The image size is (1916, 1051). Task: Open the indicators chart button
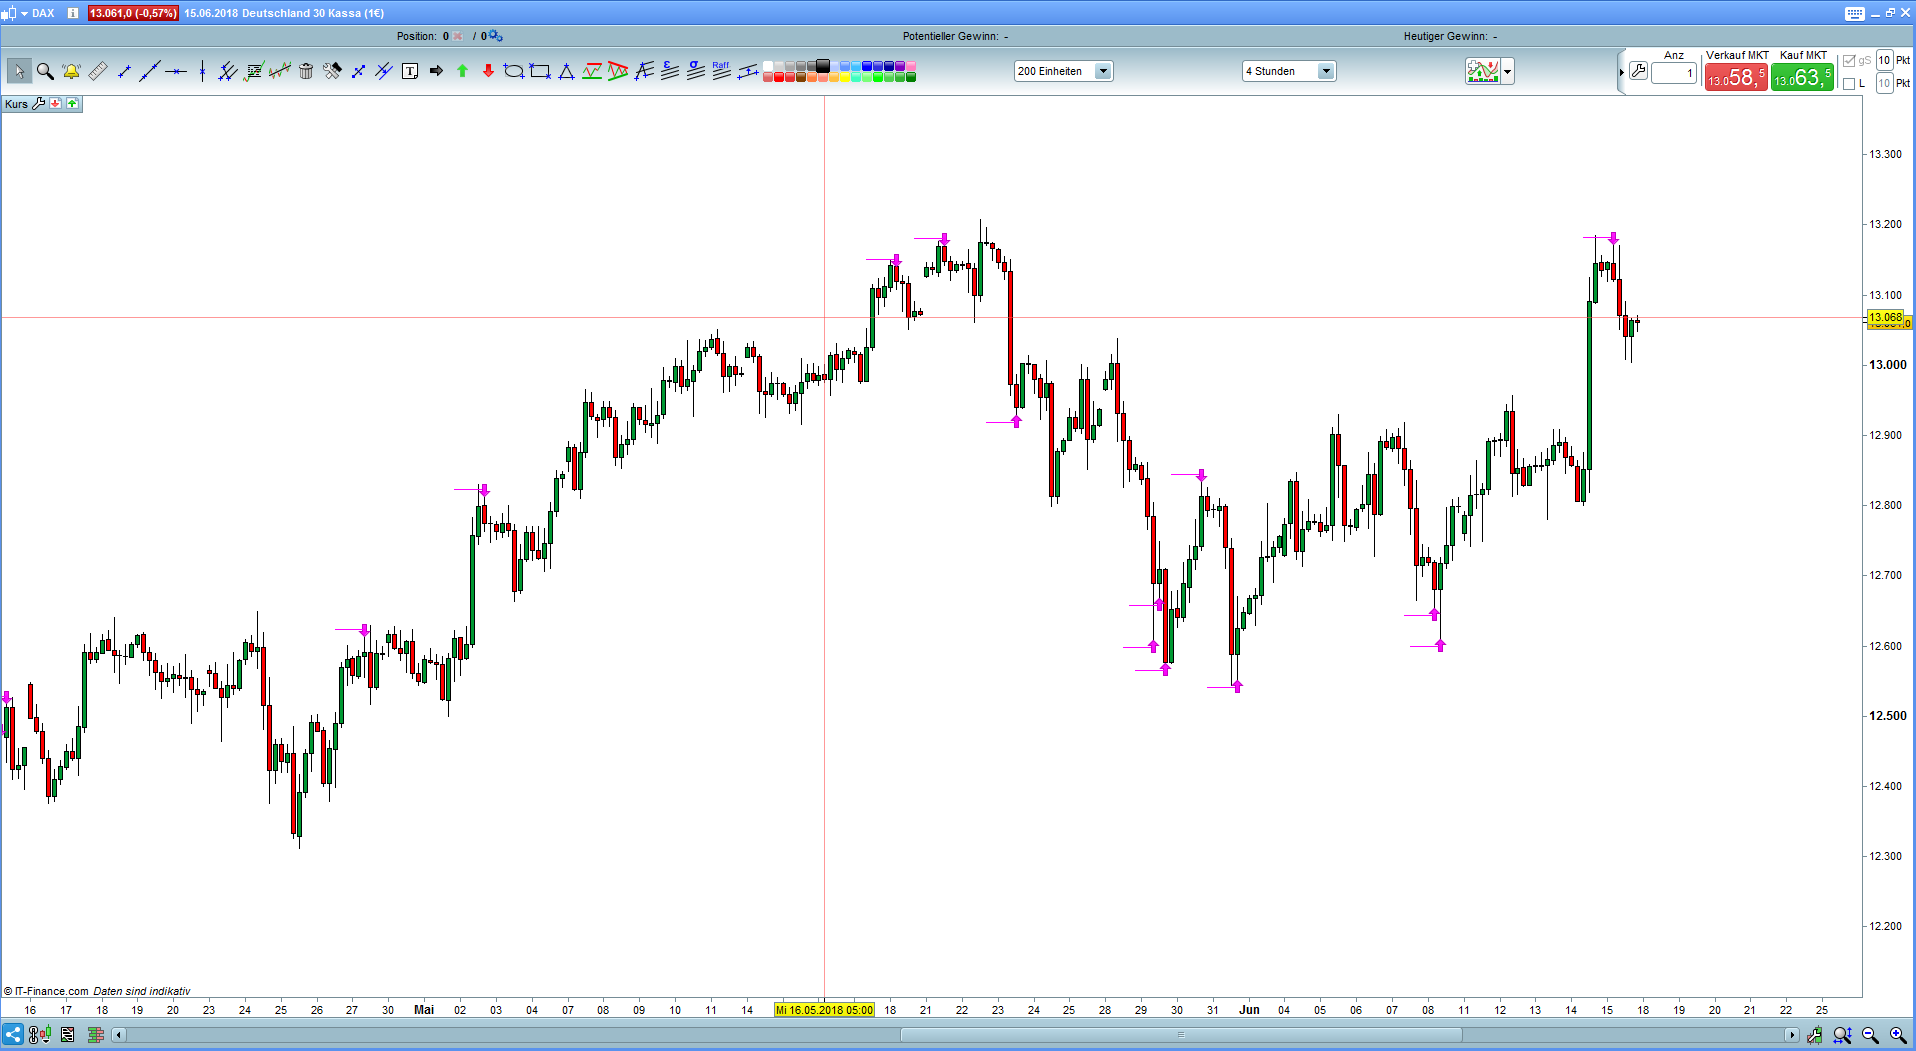1483,71
